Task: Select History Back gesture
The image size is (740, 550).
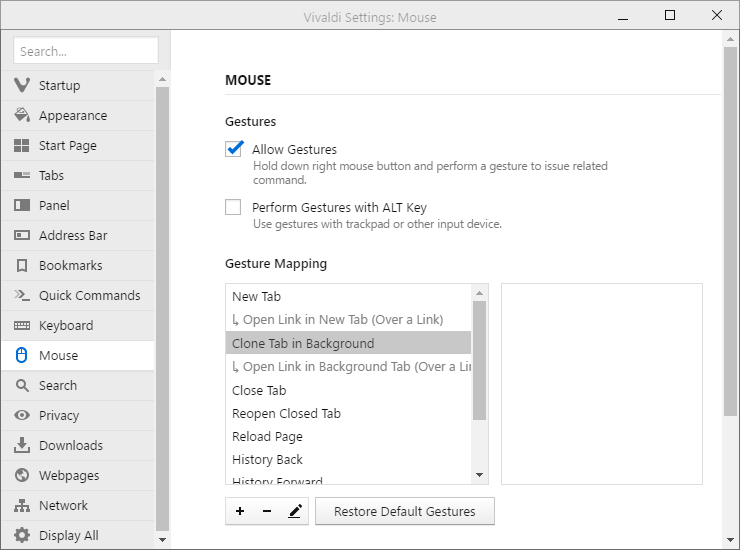Action: [x=348, y=460]
